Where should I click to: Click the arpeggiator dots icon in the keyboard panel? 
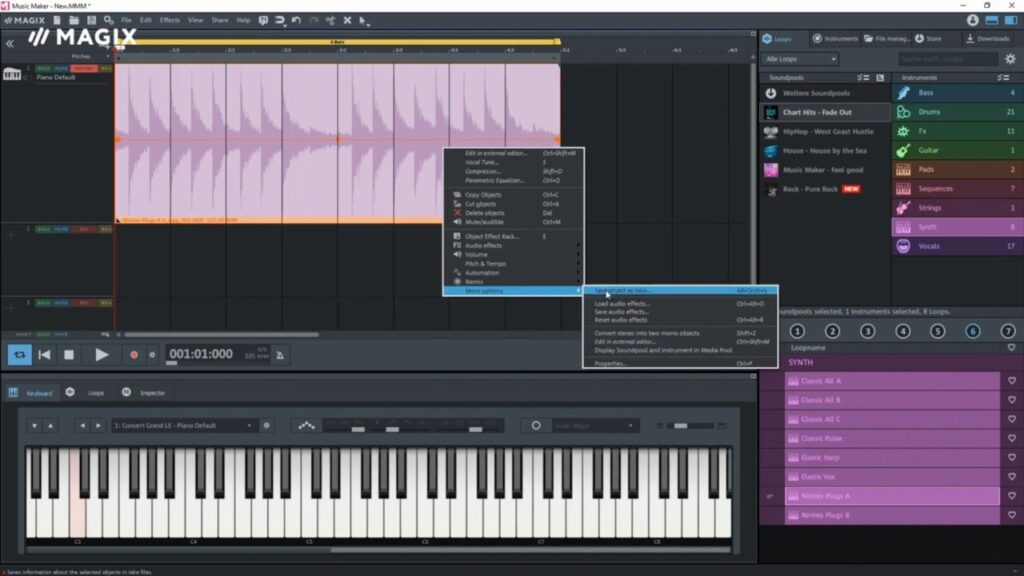coord(306,426)
